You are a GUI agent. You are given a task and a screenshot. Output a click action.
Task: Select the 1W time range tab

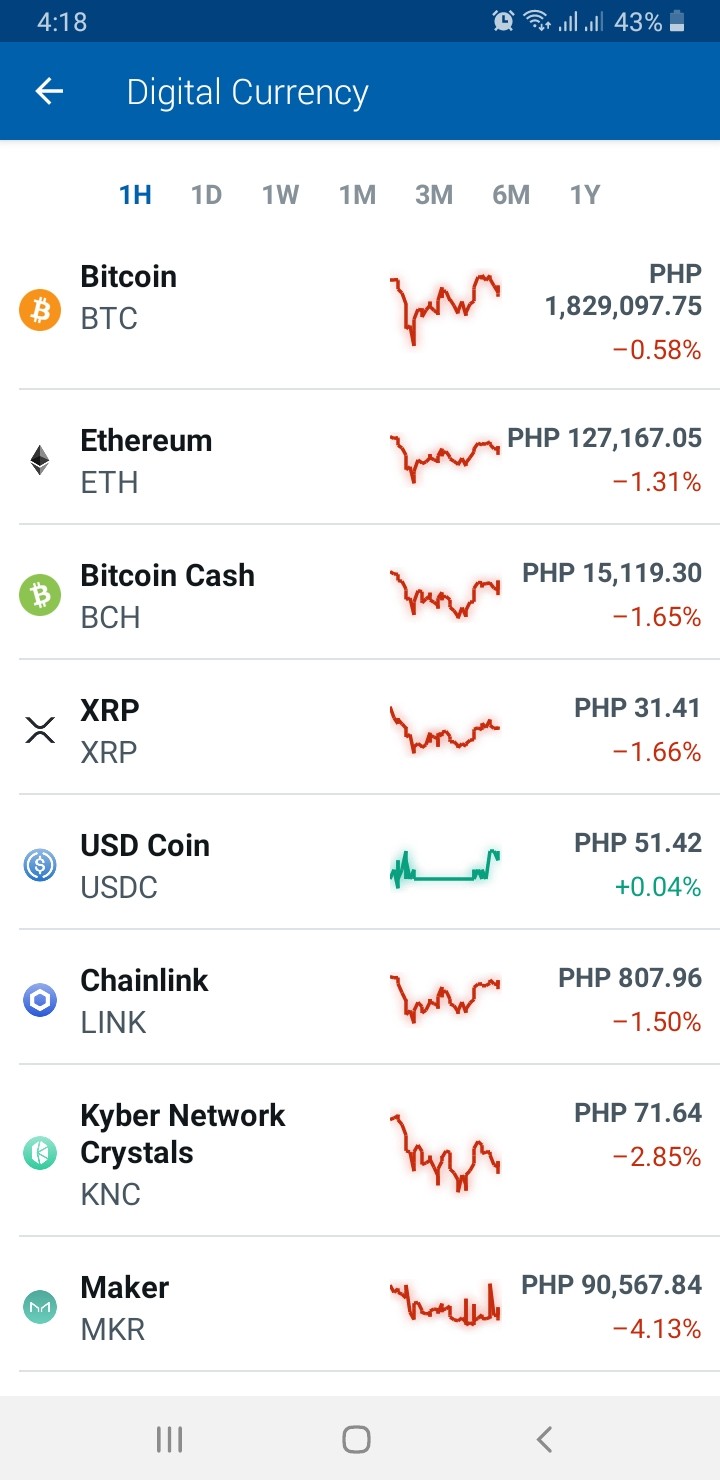(x=280, y=195)
